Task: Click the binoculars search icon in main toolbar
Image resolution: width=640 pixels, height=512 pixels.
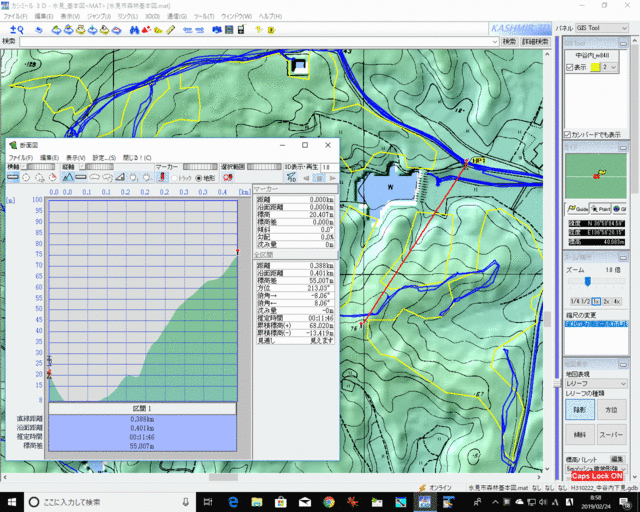Action: coord(134,30)
